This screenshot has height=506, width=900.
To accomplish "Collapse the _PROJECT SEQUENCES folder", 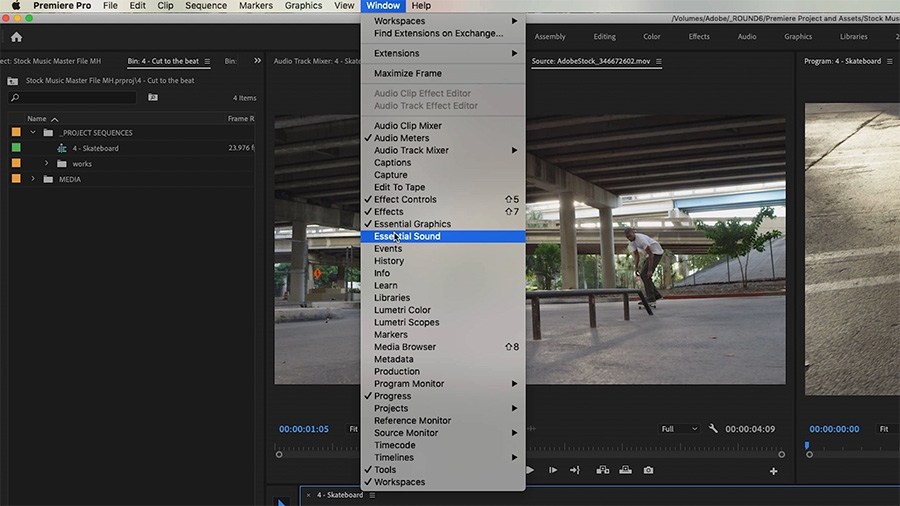I will click(x=33, y=133).
